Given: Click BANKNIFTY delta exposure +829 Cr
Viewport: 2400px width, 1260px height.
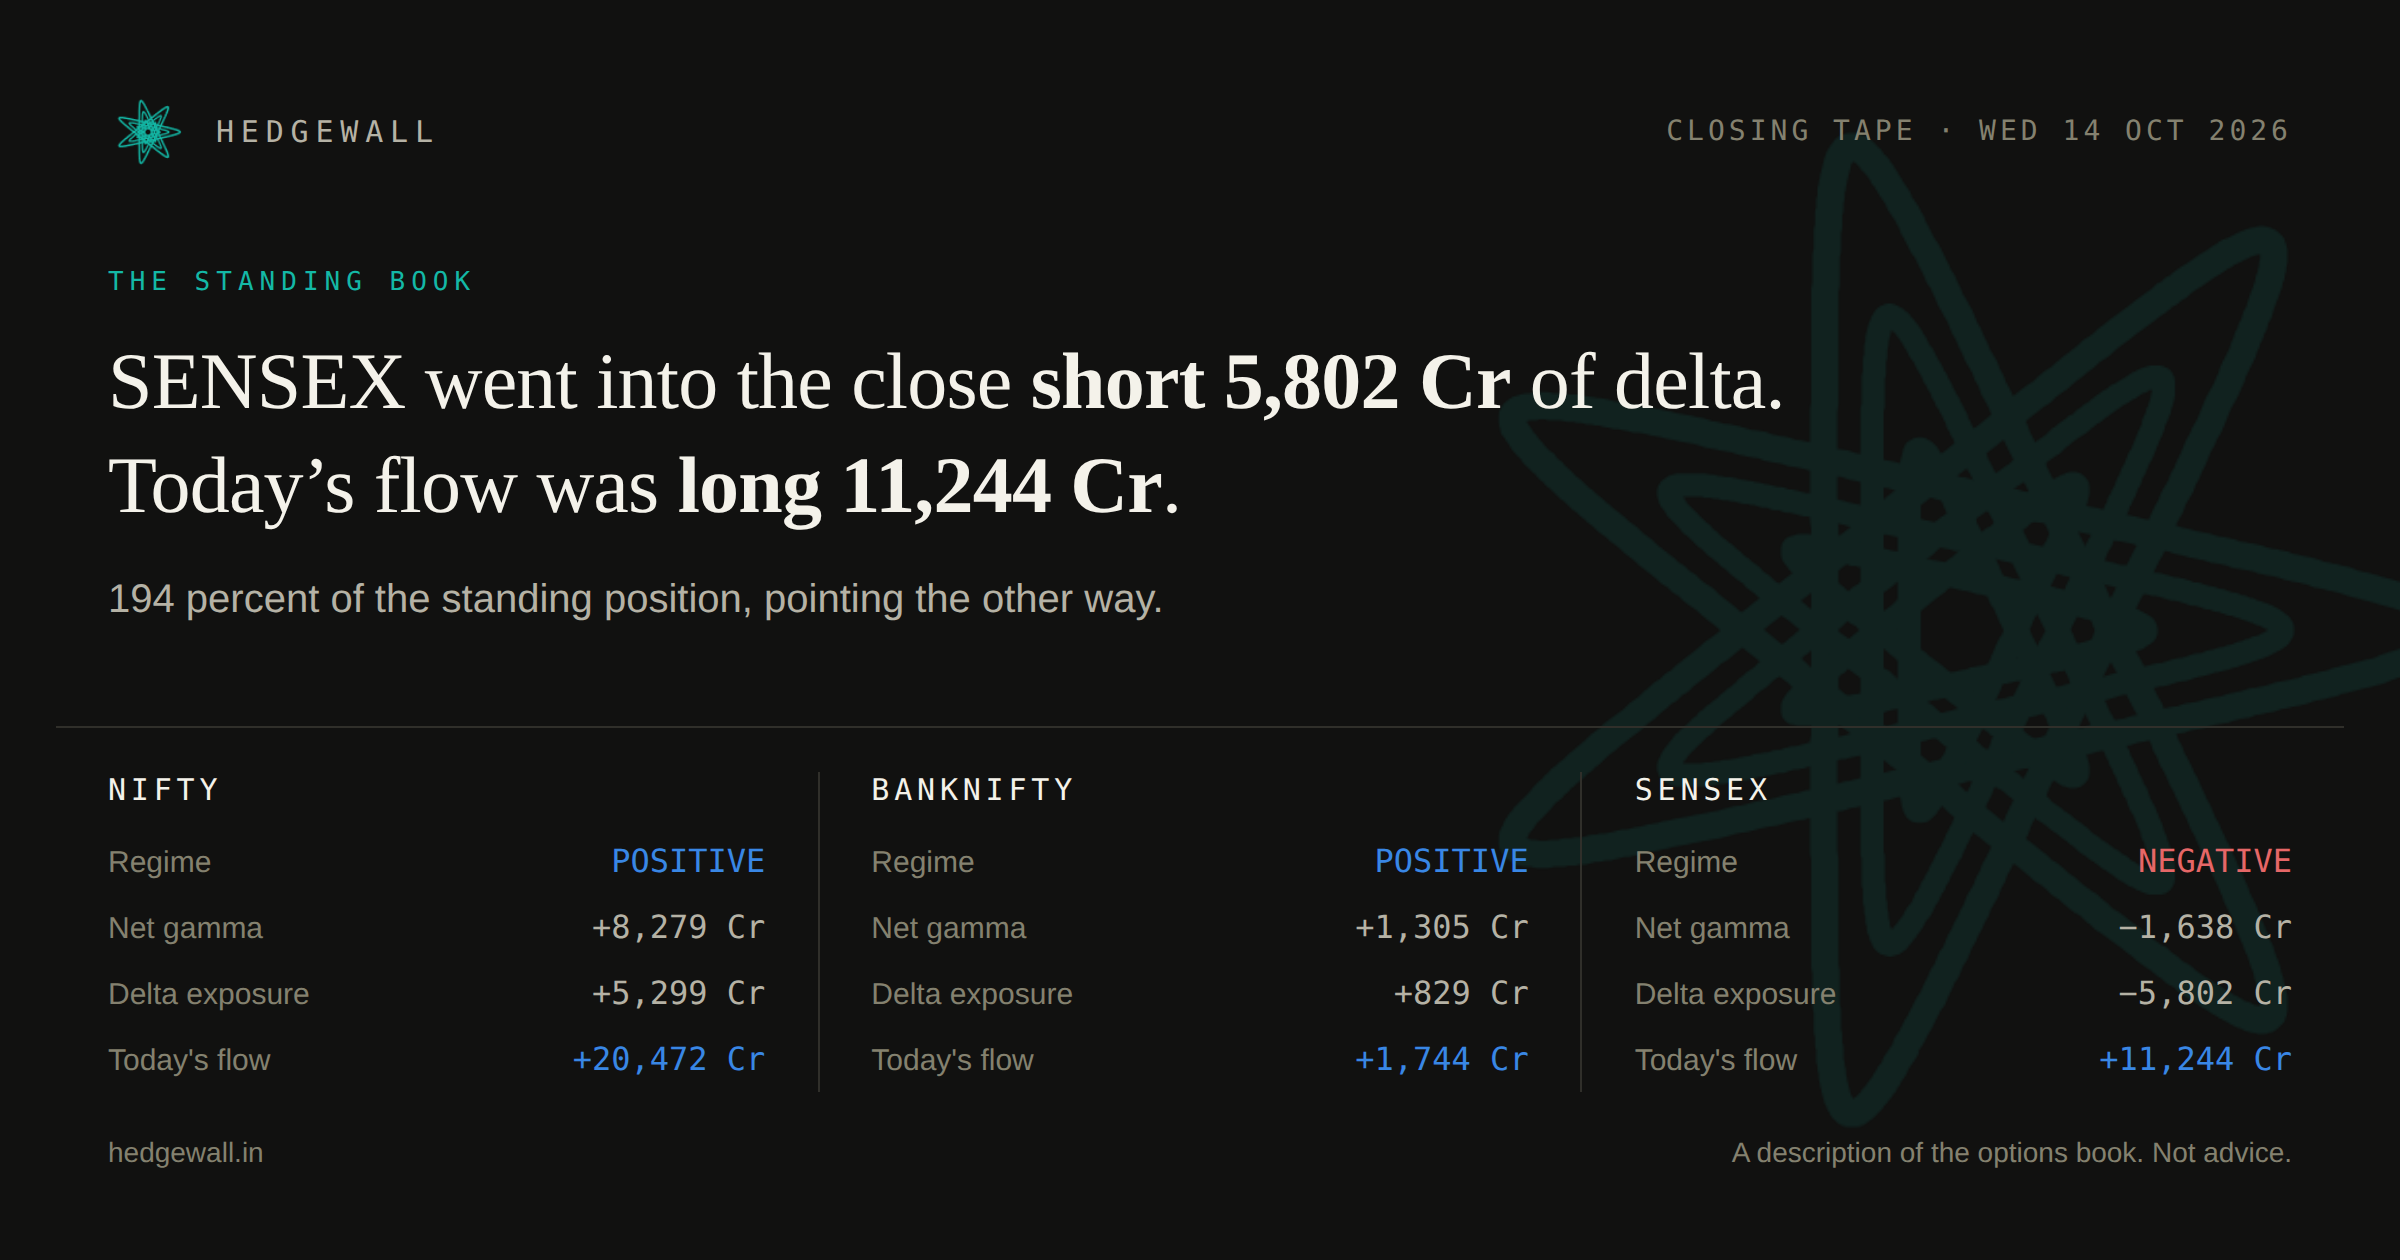Looking at the screenshot, I should click(x=1460, y=993).
